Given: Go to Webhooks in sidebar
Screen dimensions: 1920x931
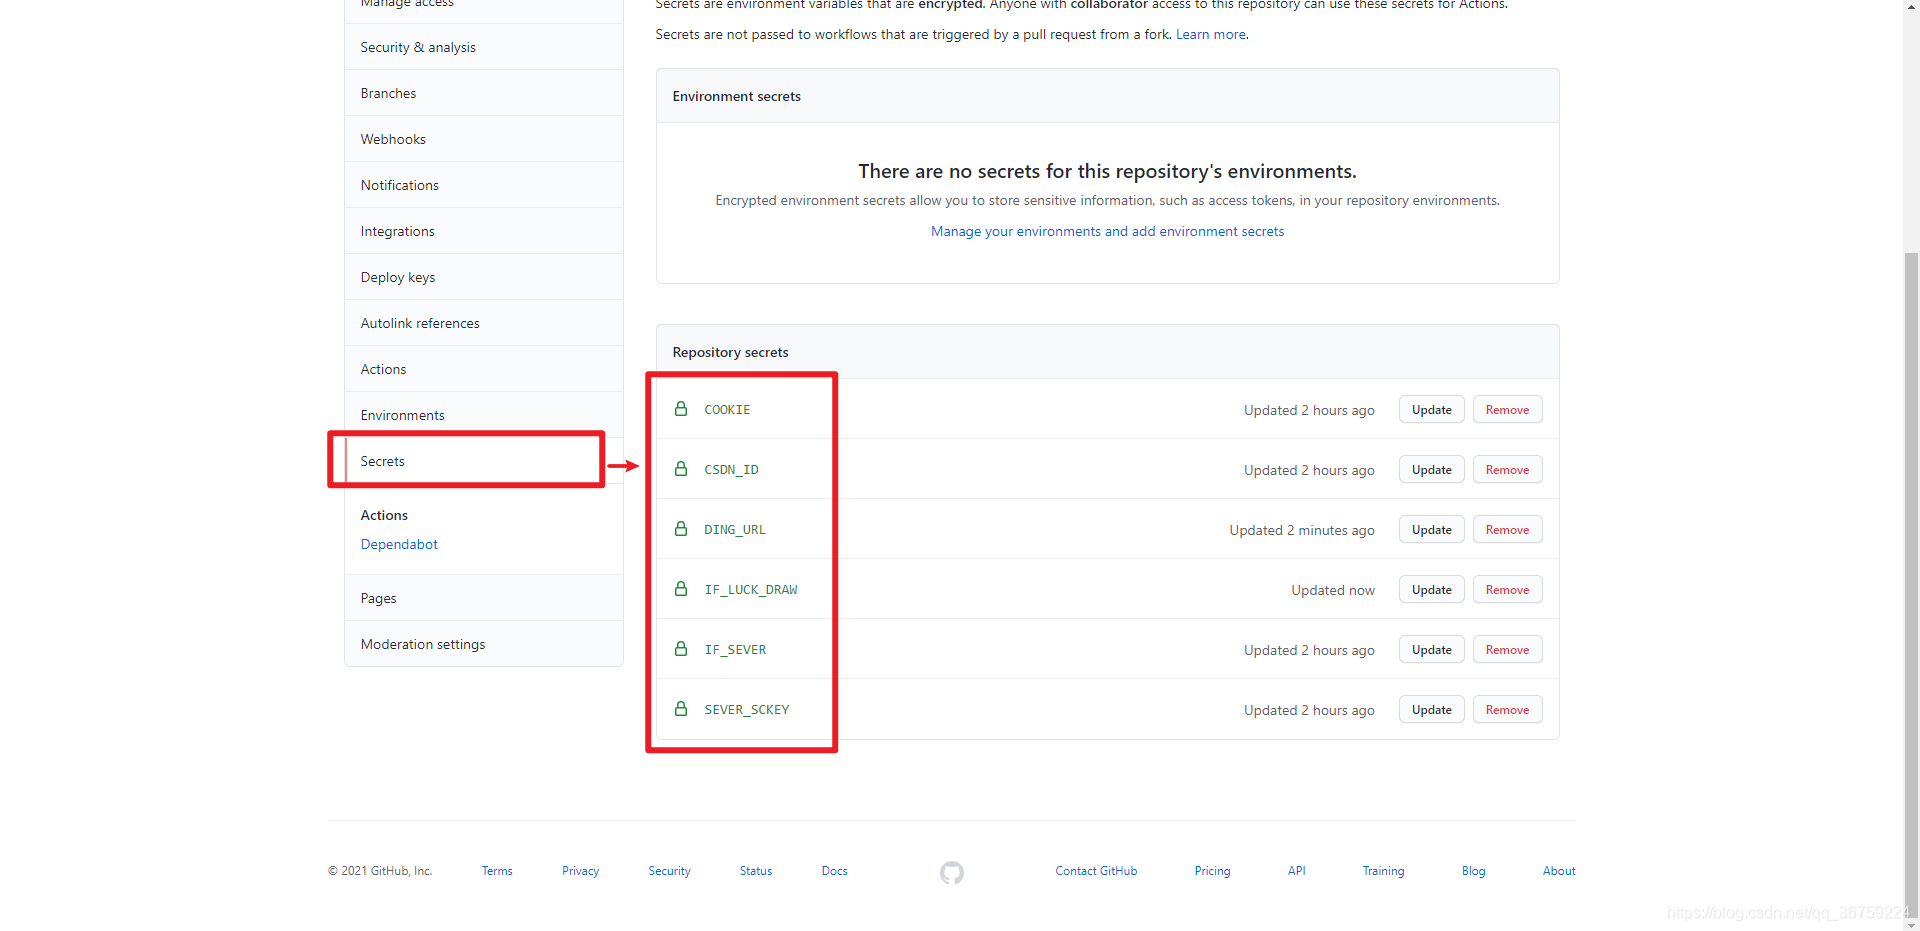Looking at the screenshot, I should [x=484, y=139].
